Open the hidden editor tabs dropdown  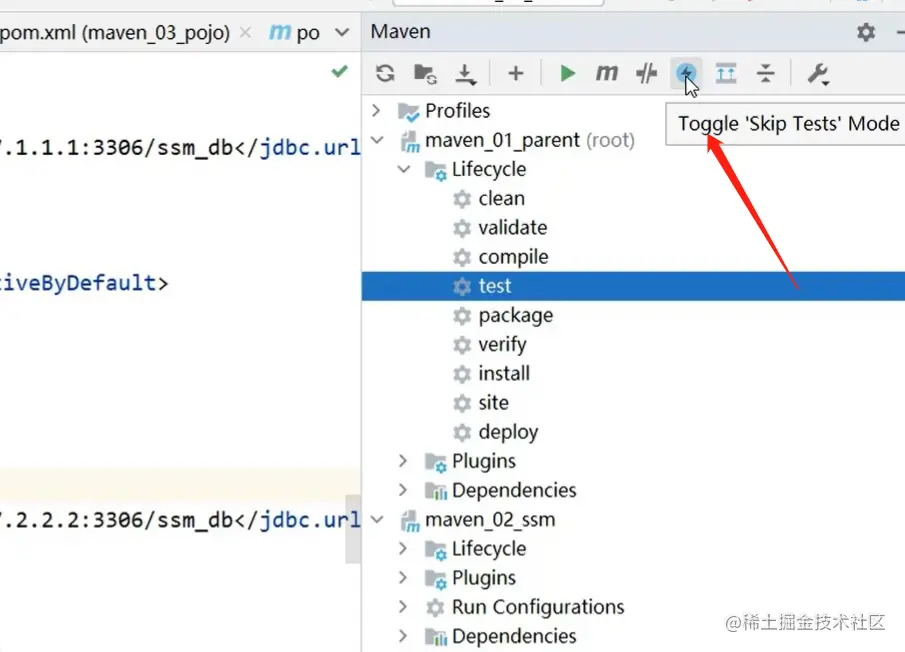tap(342, 32)
